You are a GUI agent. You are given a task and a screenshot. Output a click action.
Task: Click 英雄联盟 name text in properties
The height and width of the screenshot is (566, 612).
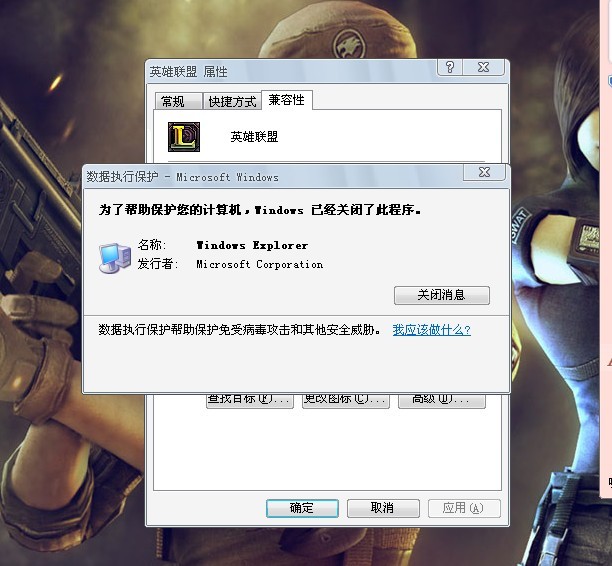pos(254,137)
